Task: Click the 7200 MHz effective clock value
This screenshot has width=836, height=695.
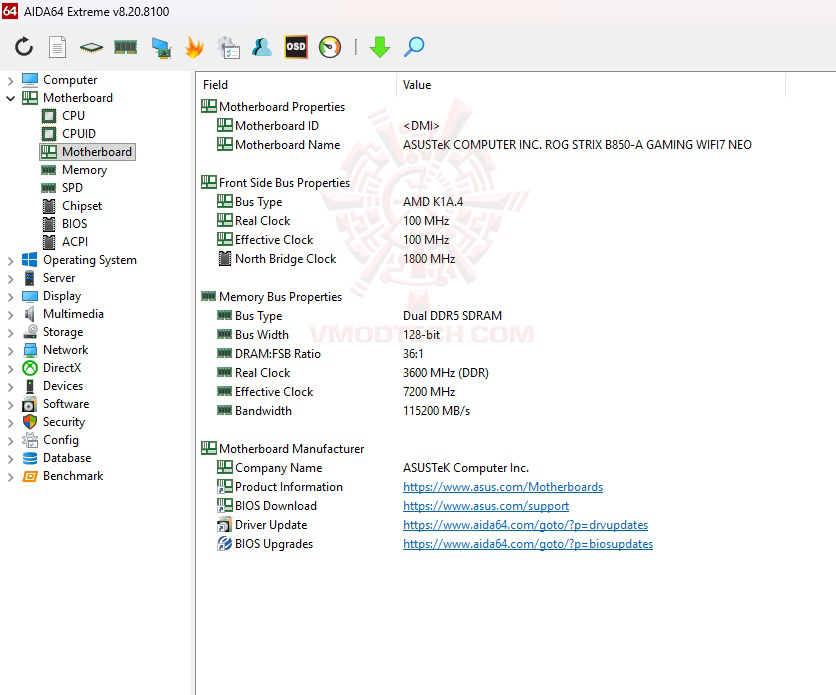Action: pos(429,392)
